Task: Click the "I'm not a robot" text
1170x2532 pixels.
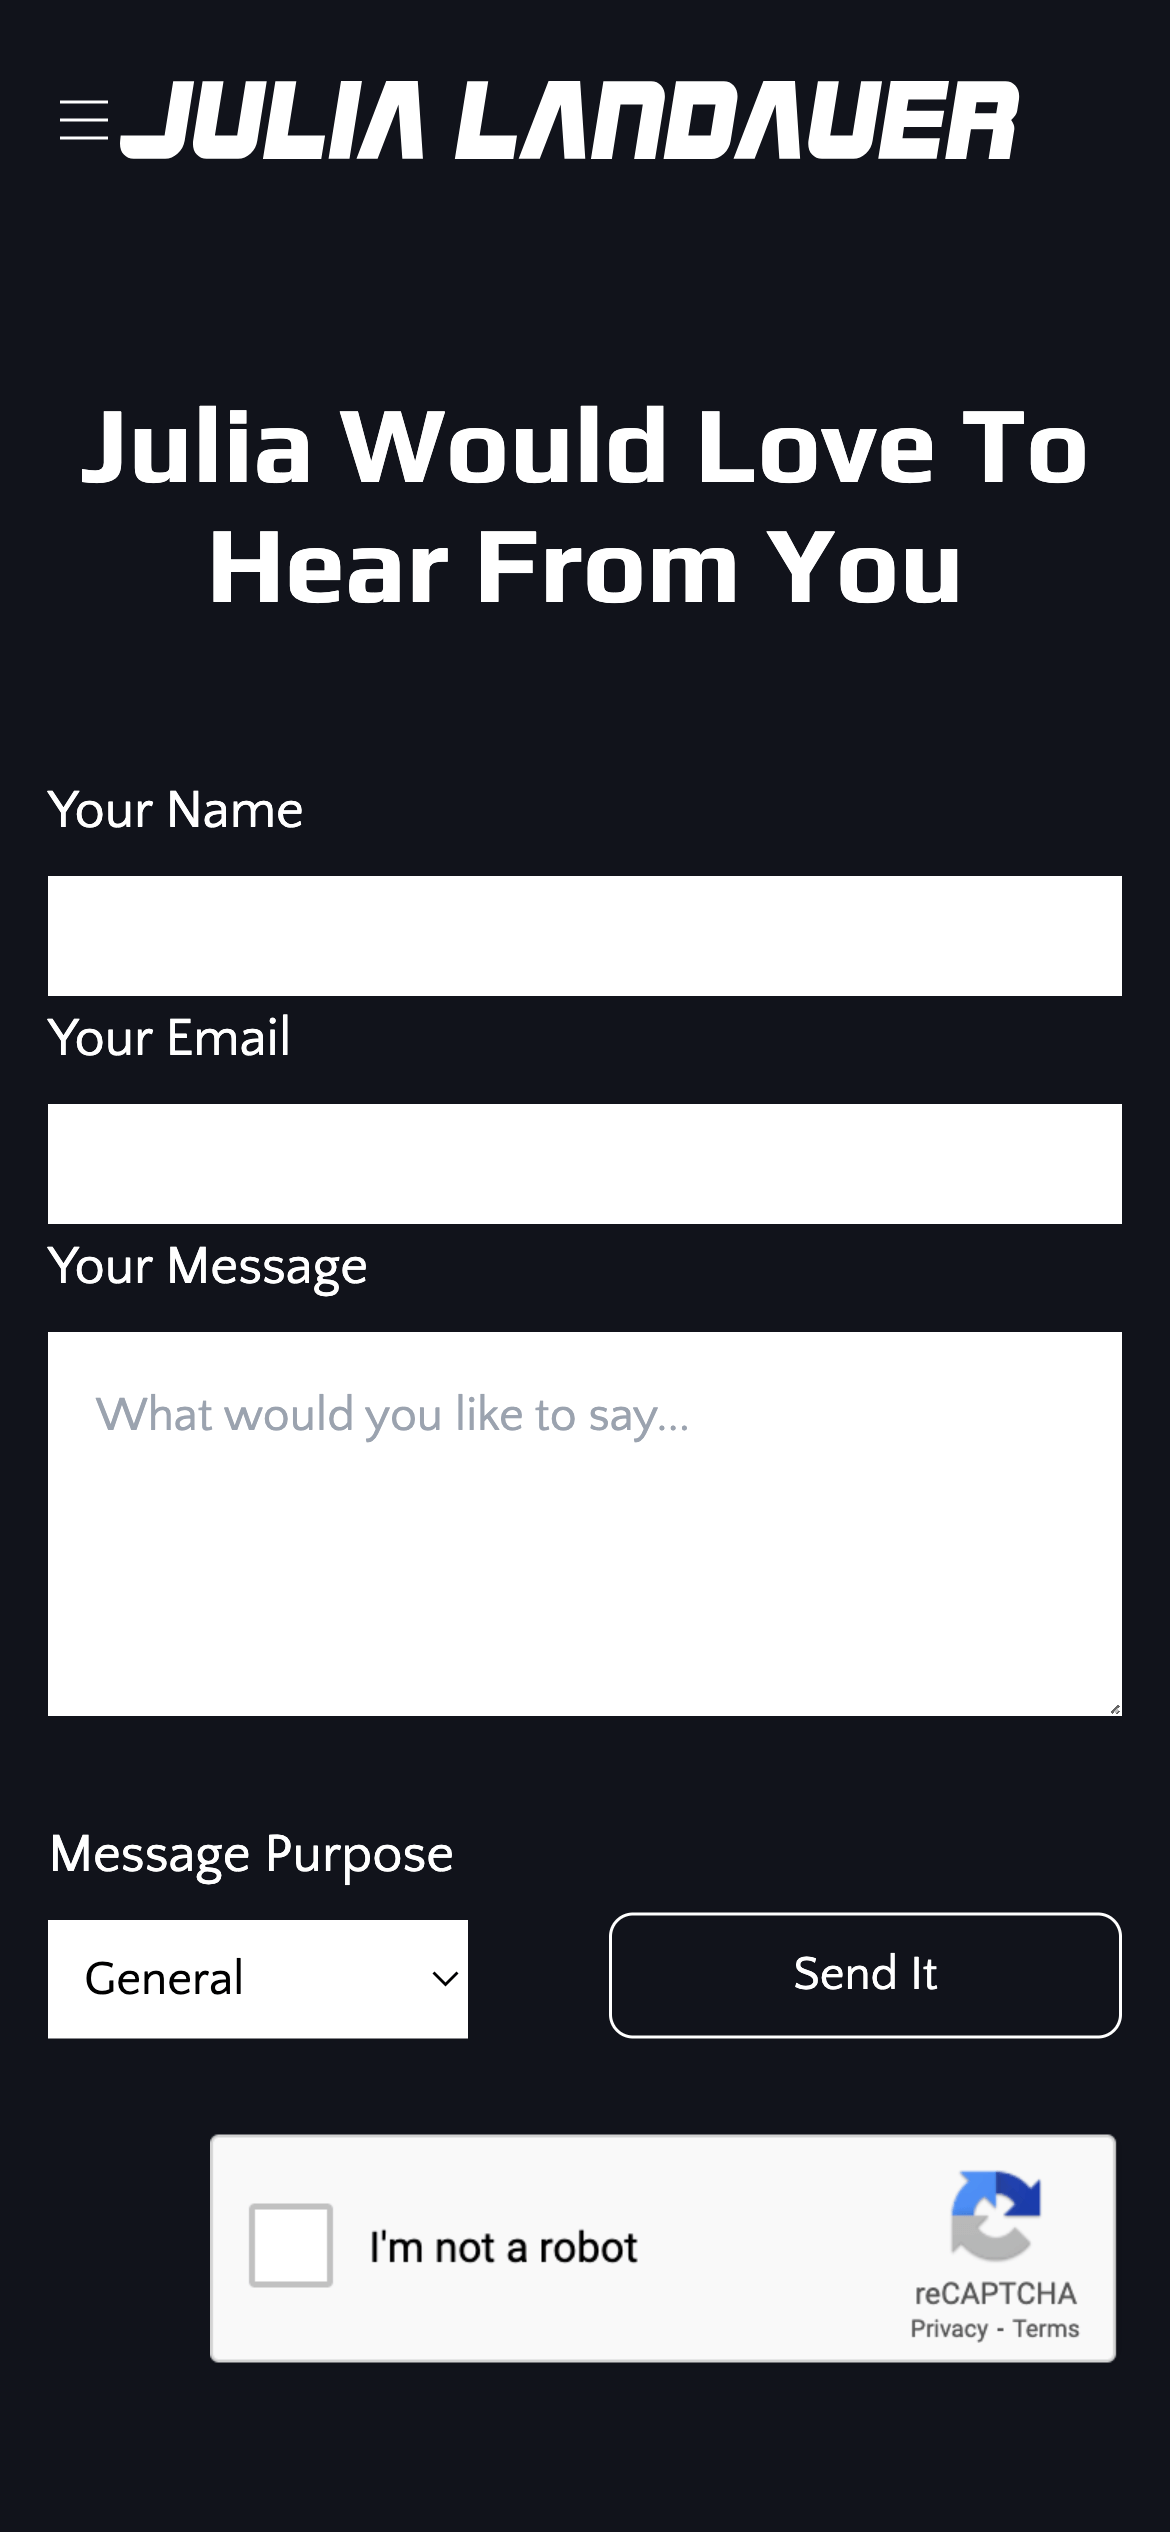Action: 503,2248
